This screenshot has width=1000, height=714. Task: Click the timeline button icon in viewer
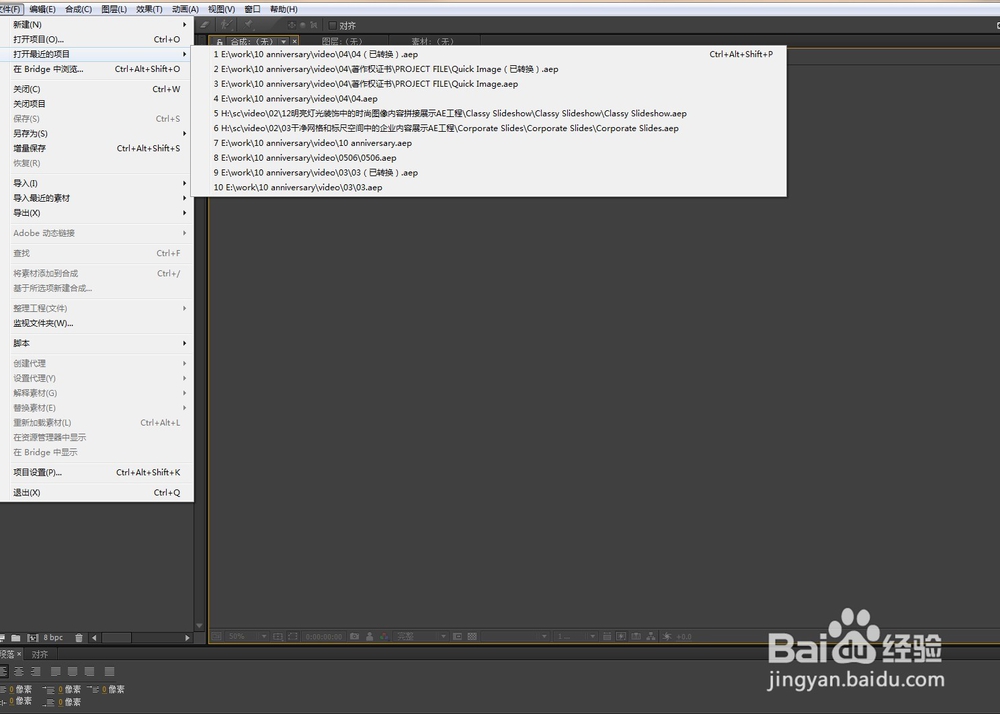(x=636, y=636)
